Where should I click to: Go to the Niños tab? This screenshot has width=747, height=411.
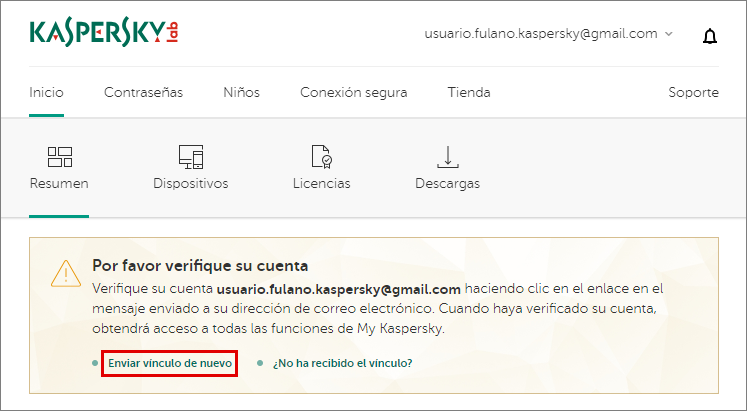(242, 92)
